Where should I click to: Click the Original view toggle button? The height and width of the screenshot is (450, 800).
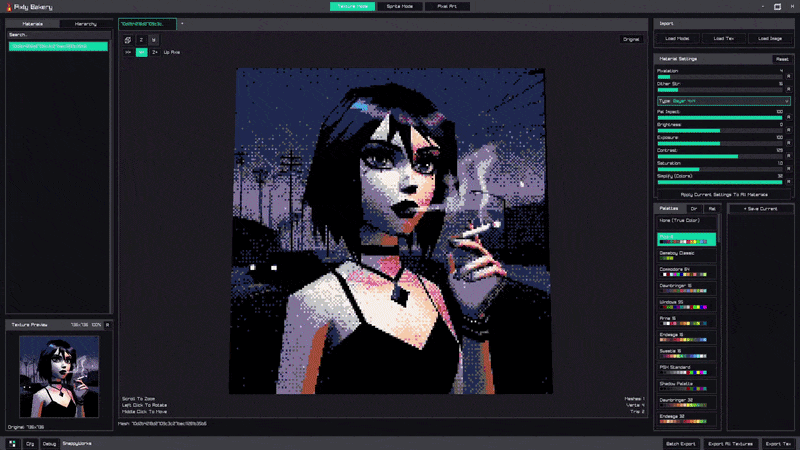click(x=631, y=39)
